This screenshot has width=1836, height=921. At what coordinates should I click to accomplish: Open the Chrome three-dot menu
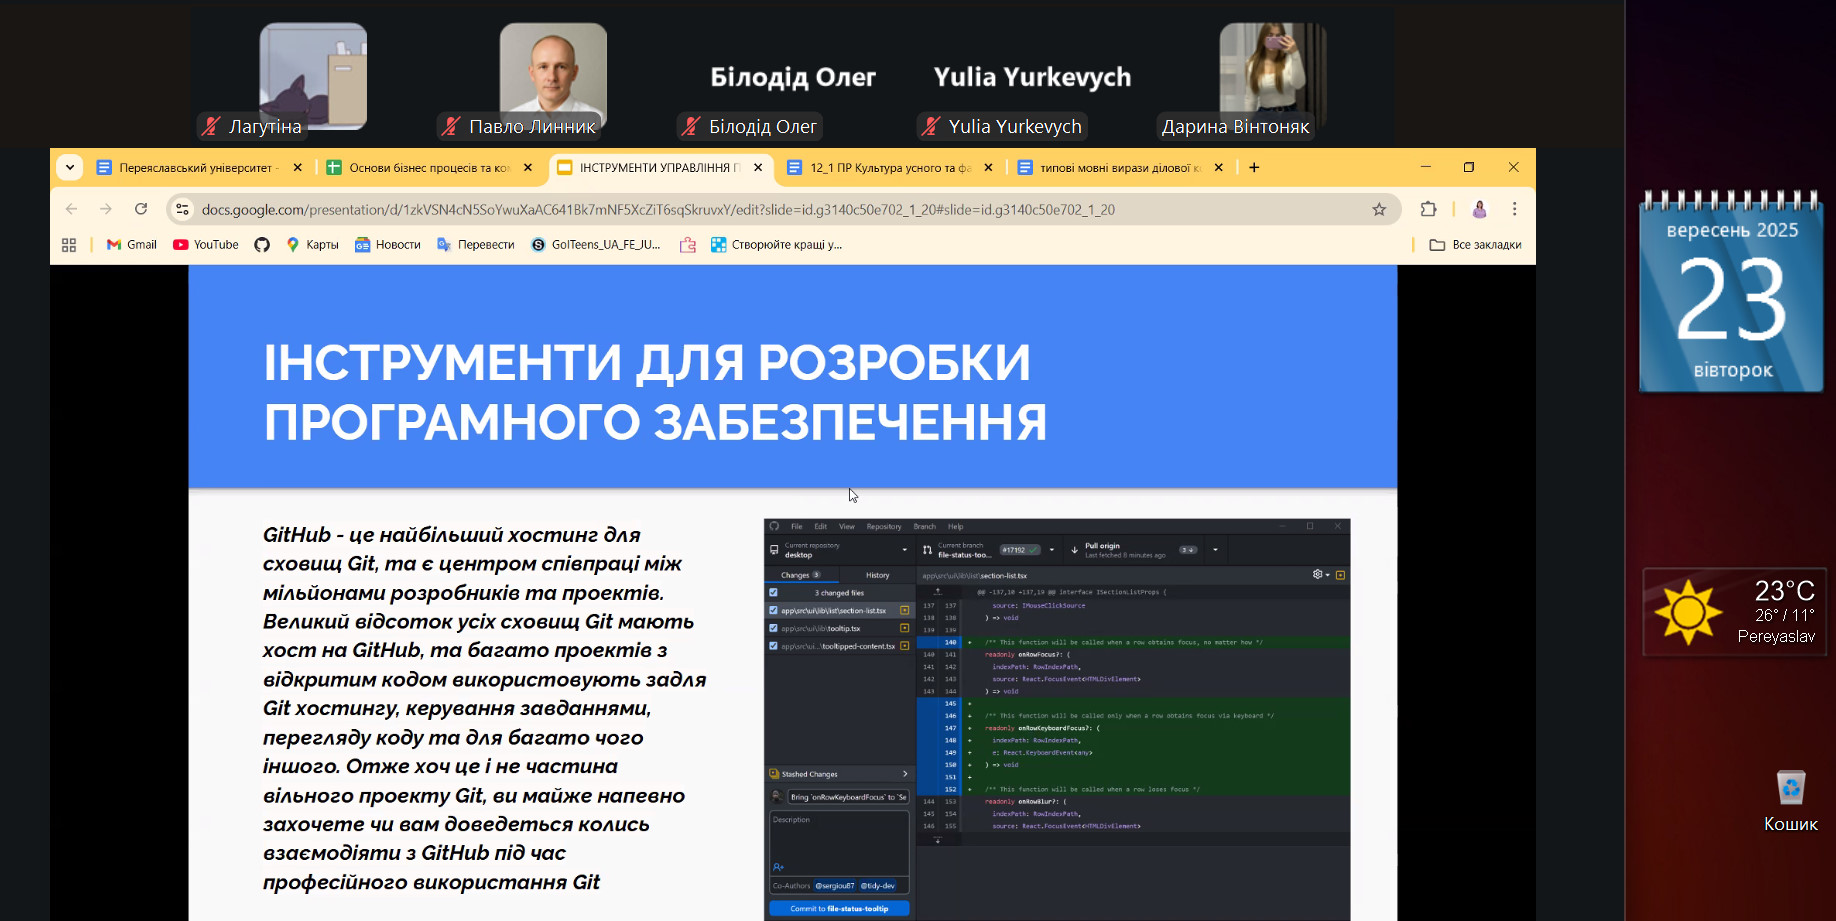(1514, 209)
